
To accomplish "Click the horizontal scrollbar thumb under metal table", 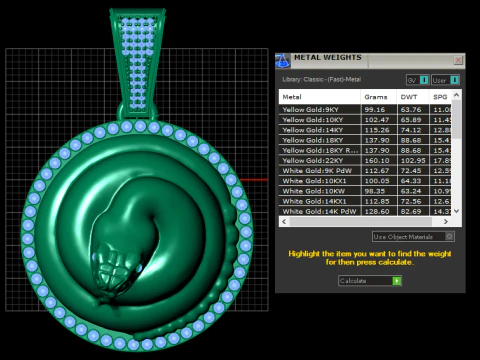I will (x=361, y=221).
